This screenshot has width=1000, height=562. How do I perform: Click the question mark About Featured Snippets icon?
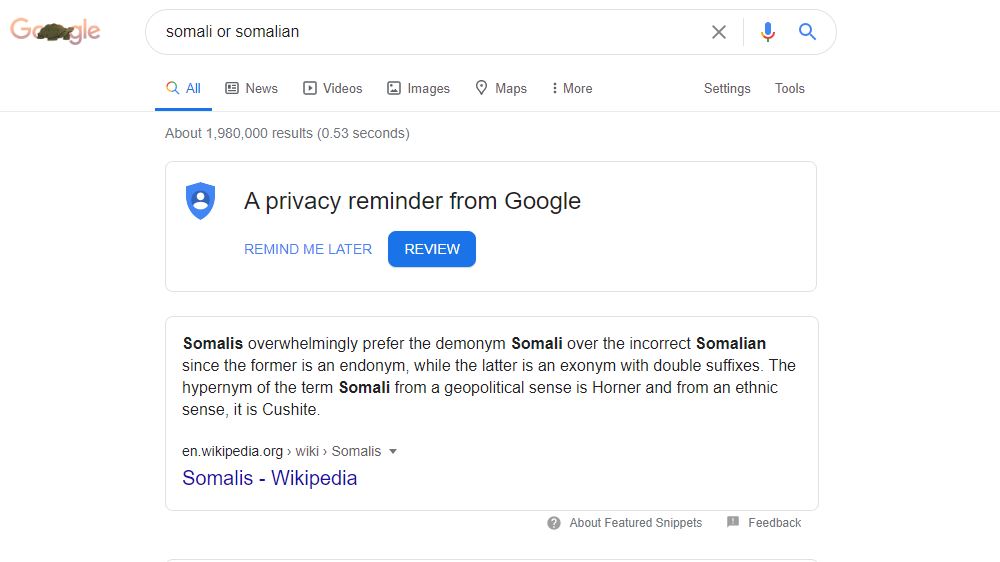point(554,523)
